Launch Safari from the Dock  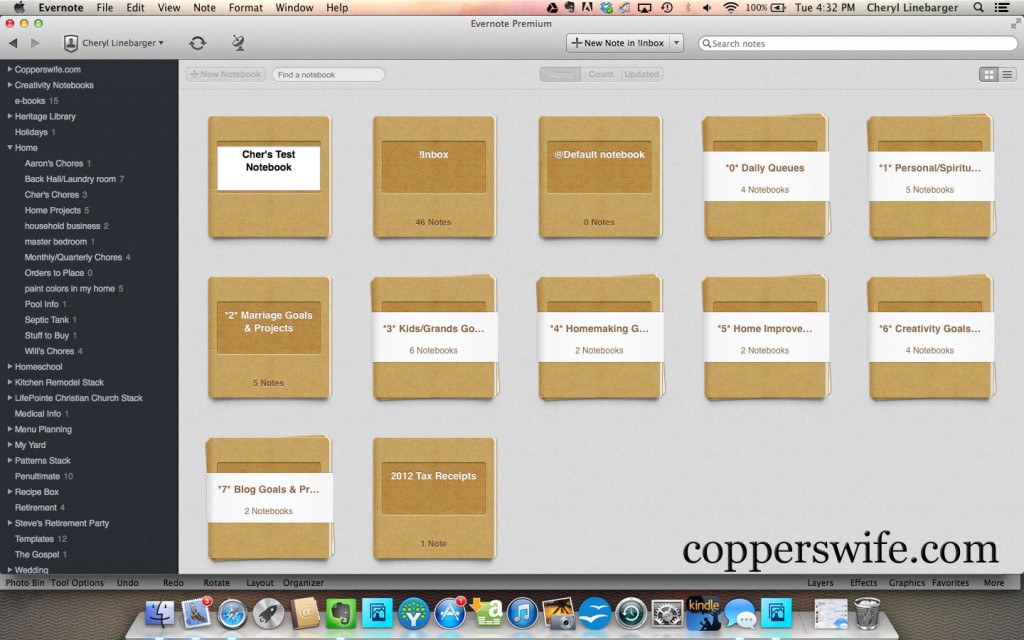[232, 614]
